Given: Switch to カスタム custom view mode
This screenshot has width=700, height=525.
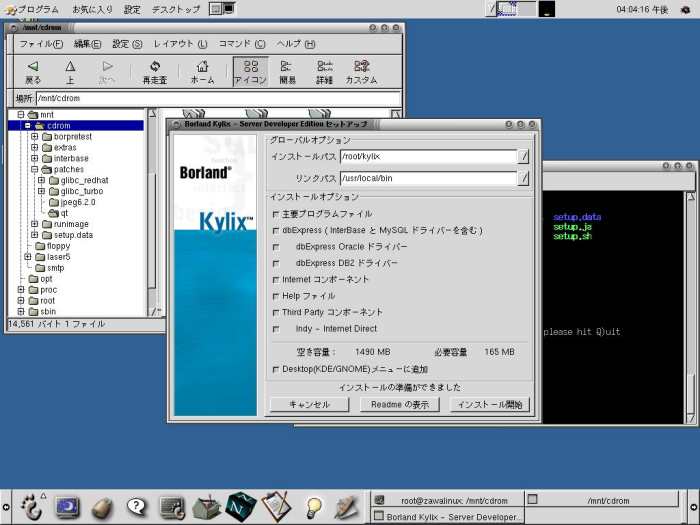Looking at the screenshot, I should (x=362, y=72).
